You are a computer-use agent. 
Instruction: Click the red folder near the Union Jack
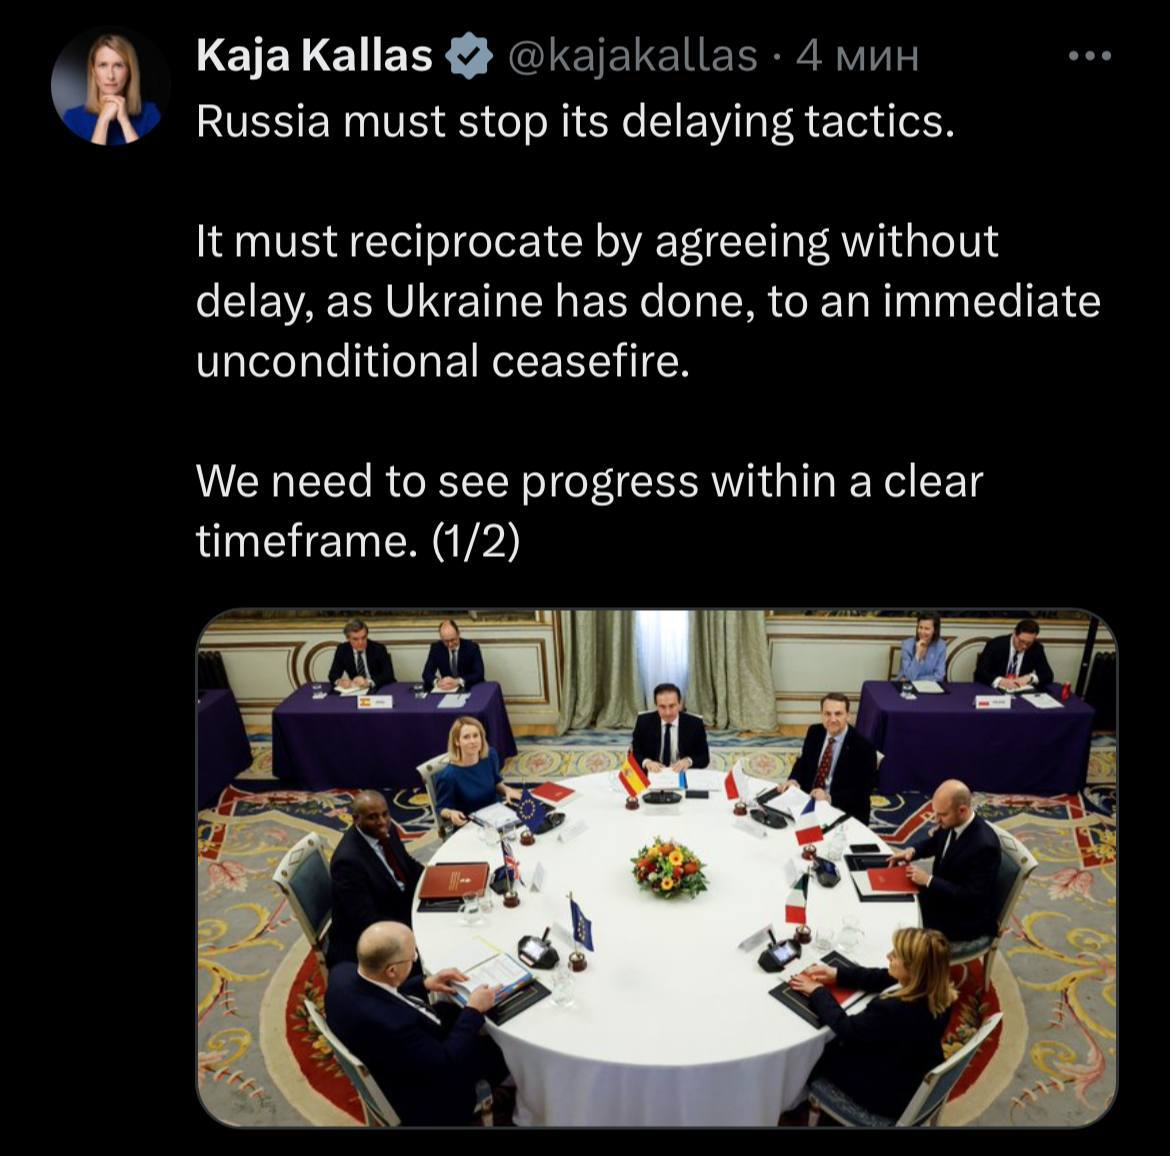pyautogui.click(x=454, y=881)
